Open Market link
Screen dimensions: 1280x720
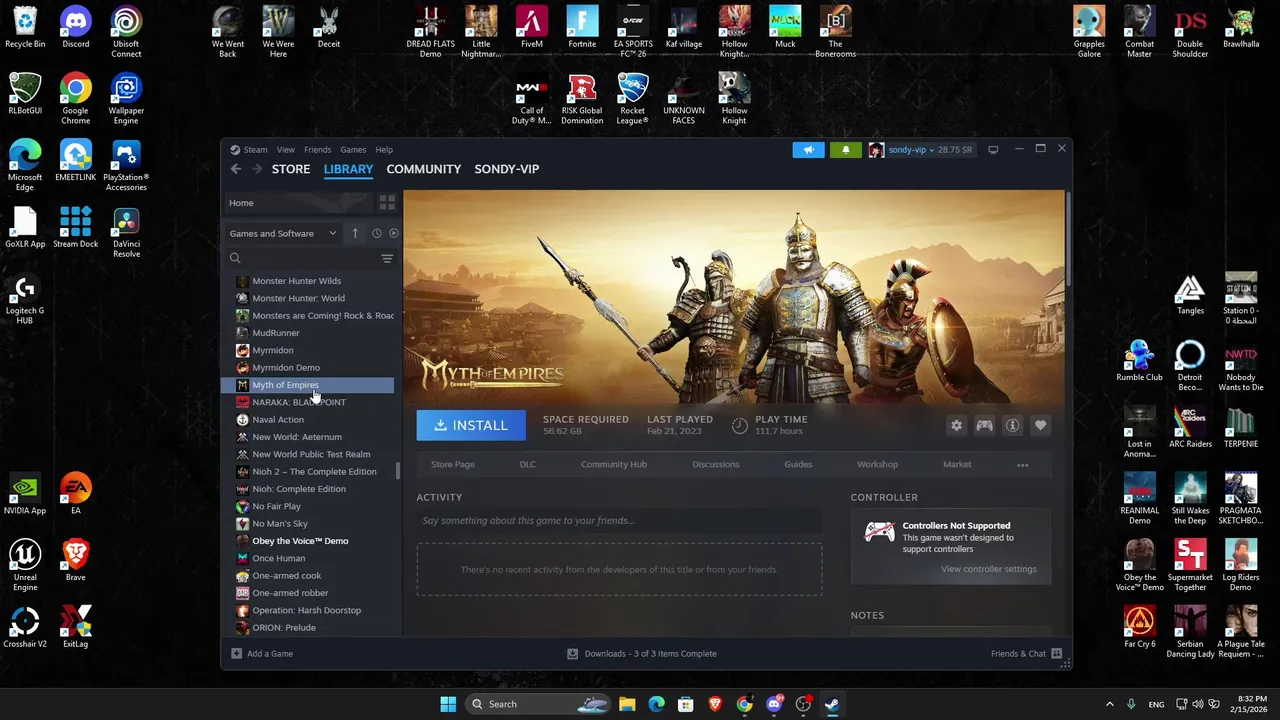click(x=957, y=464)
